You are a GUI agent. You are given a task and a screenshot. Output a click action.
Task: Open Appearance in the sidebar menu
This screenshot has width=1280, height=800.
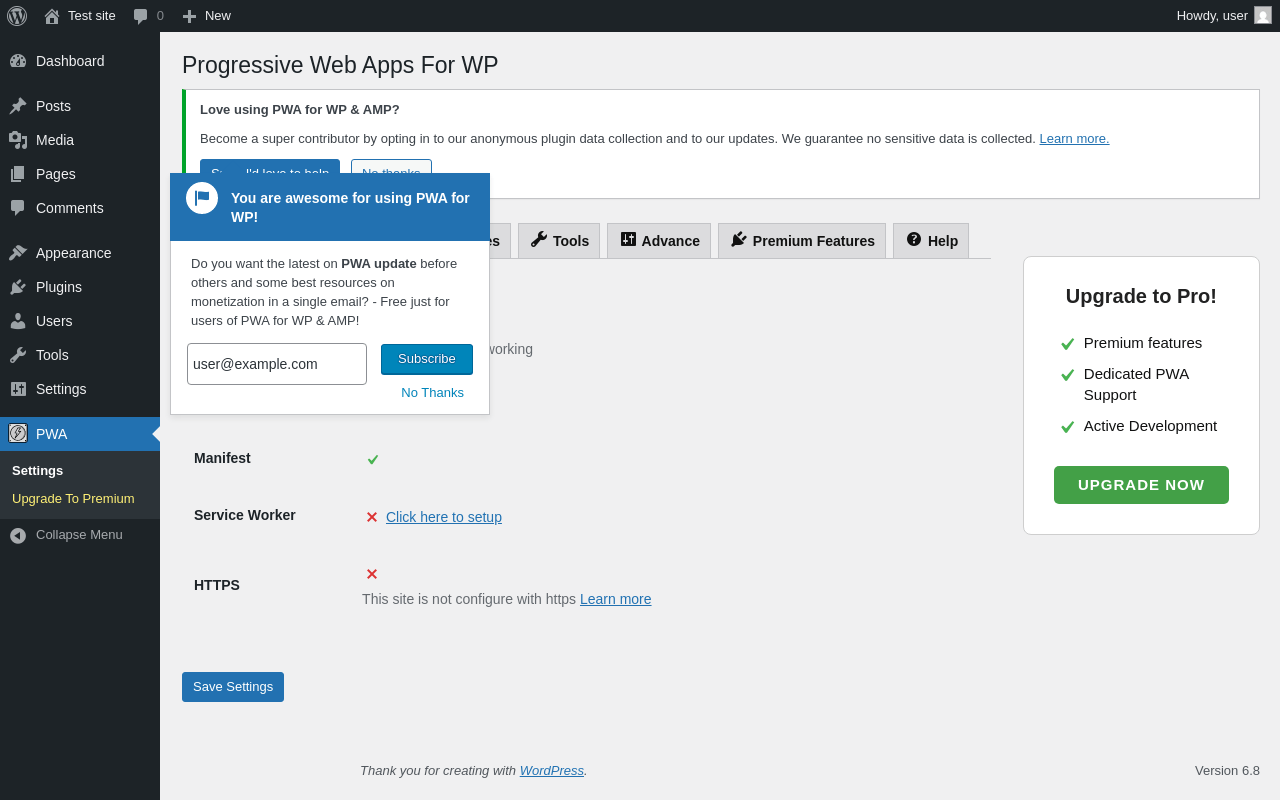click(73, 253)
